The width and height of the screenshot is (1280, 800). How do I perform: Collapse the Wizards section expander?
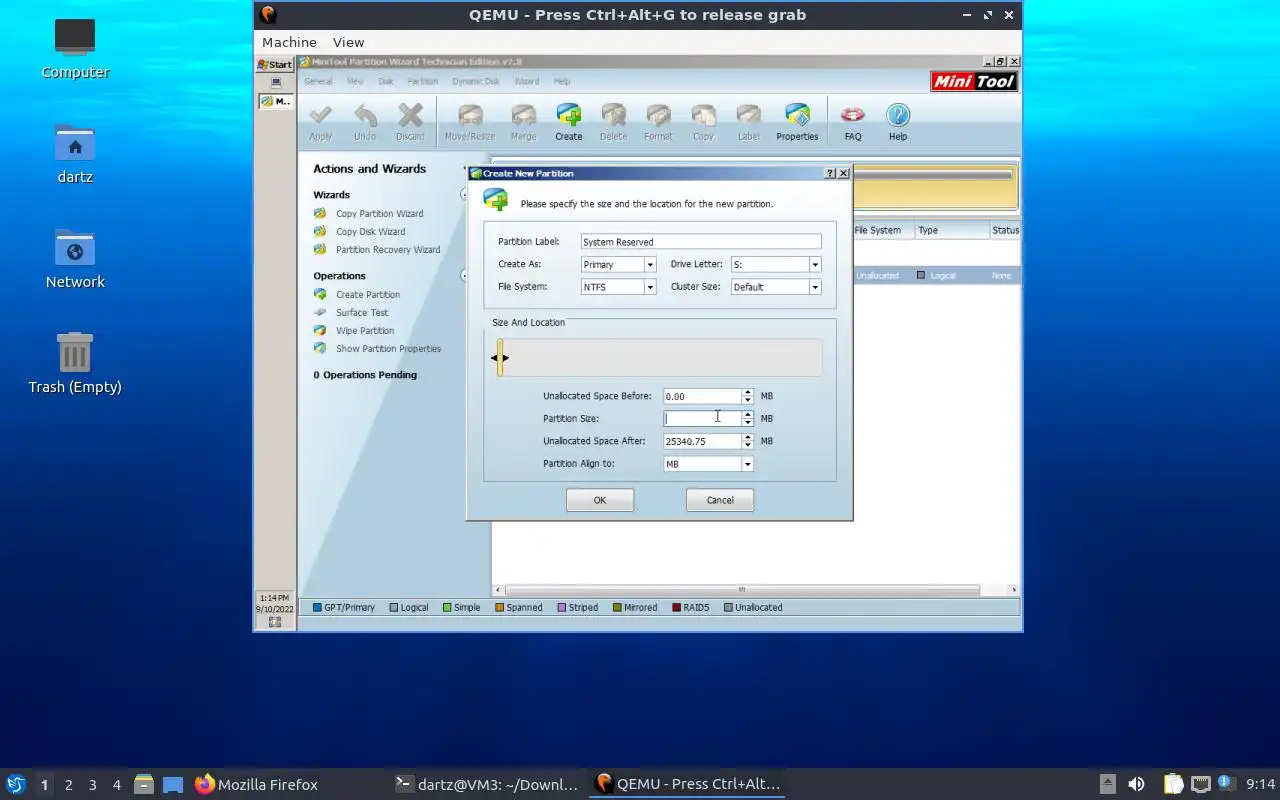[x=464, y=195]
